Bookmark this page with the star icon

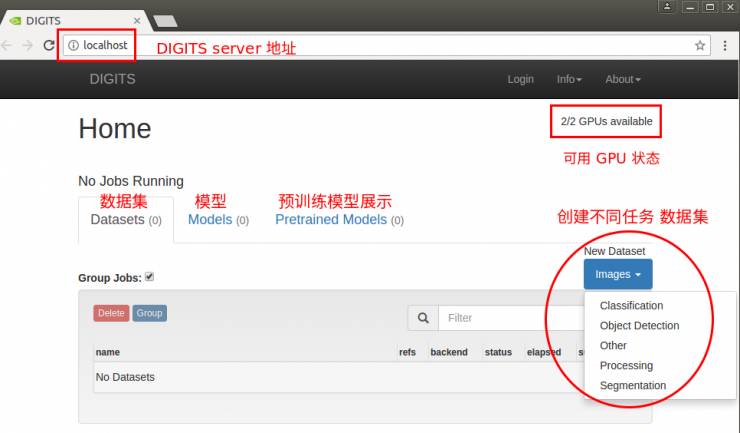click(700, 45)
